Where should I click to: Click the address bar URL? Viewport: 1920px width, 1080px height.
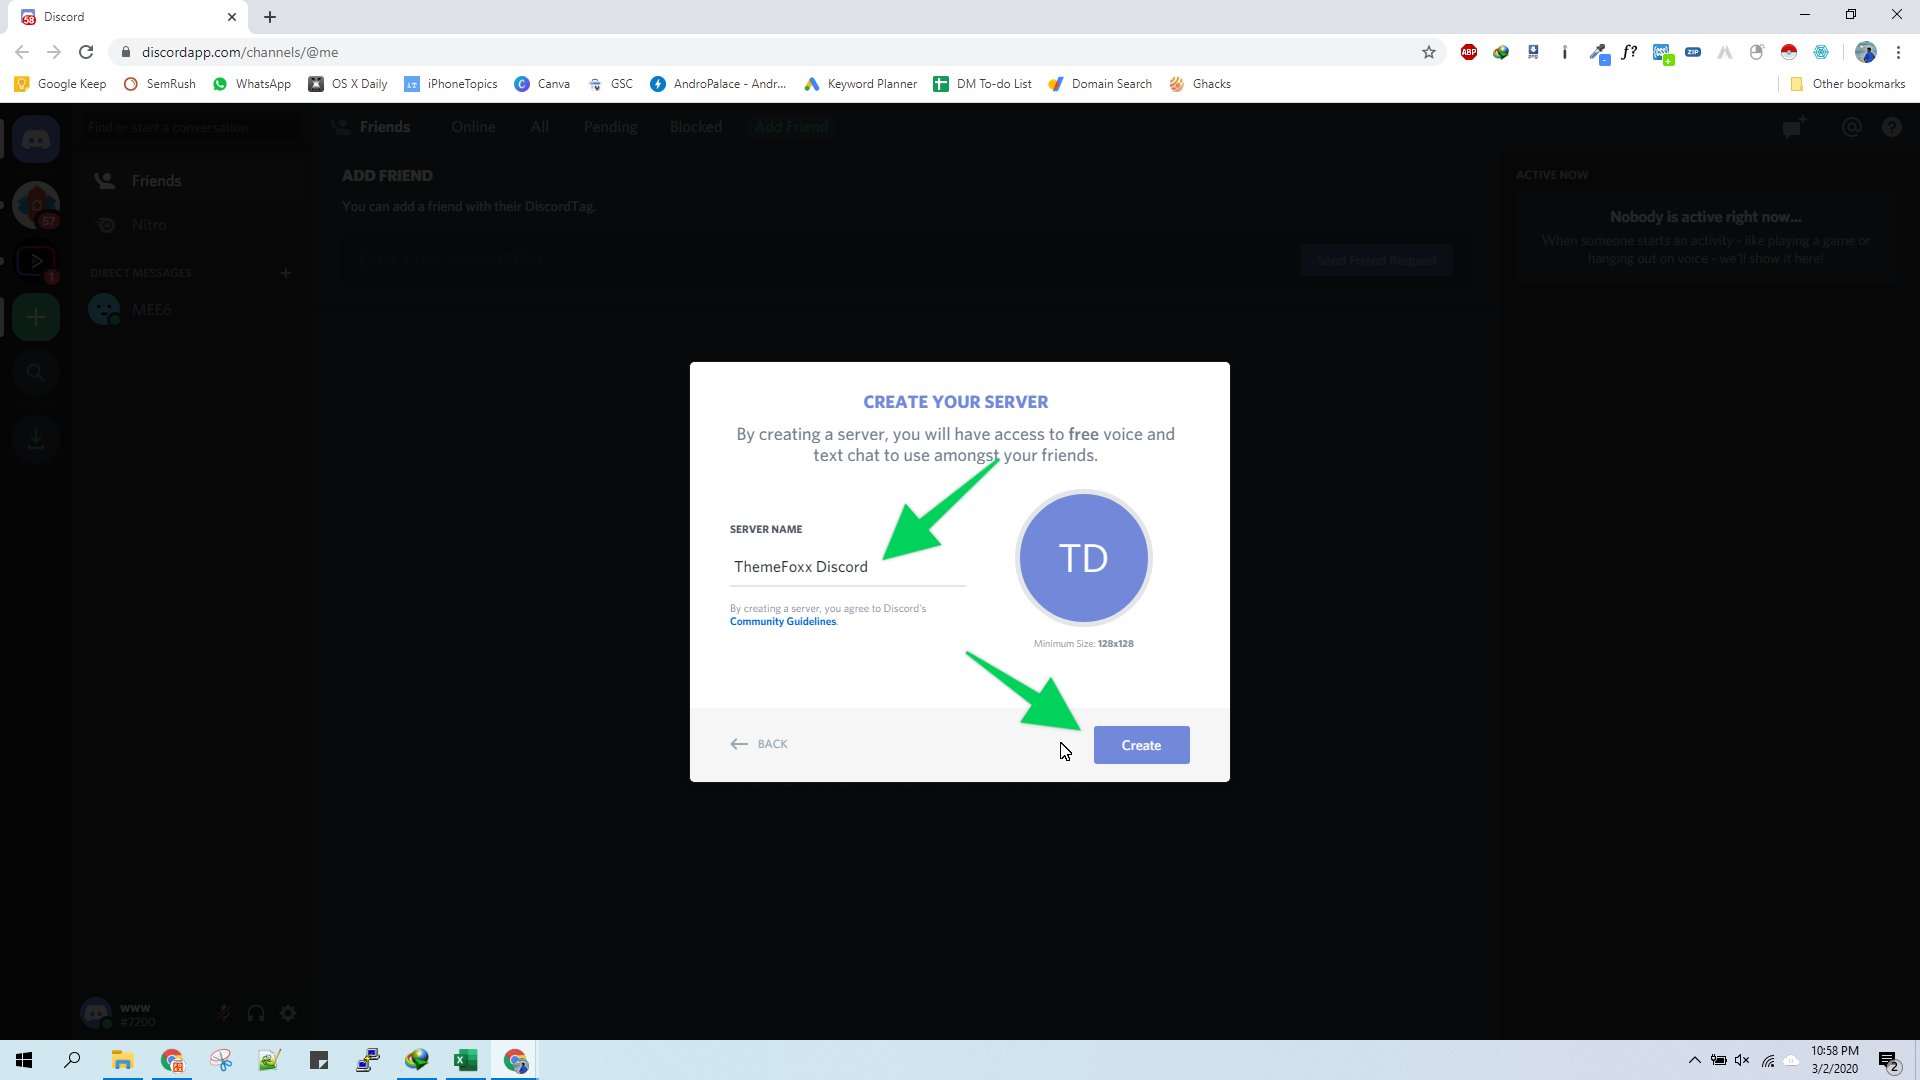pos(240,52)
